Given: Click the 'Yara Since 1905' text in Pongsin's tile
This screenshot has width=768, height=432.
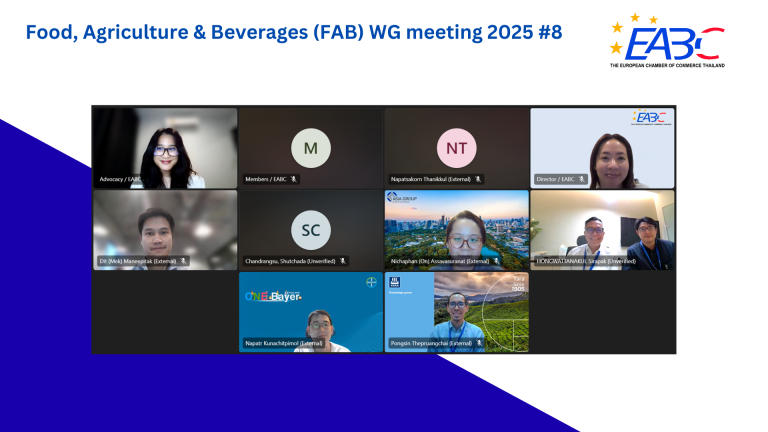Looking at the screenshot, I should point(518,284).
